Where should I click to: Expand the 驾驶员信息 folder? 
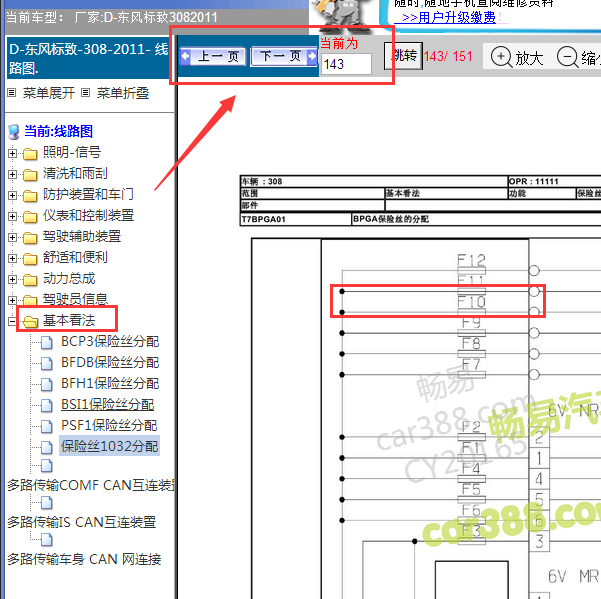point(12,300)
